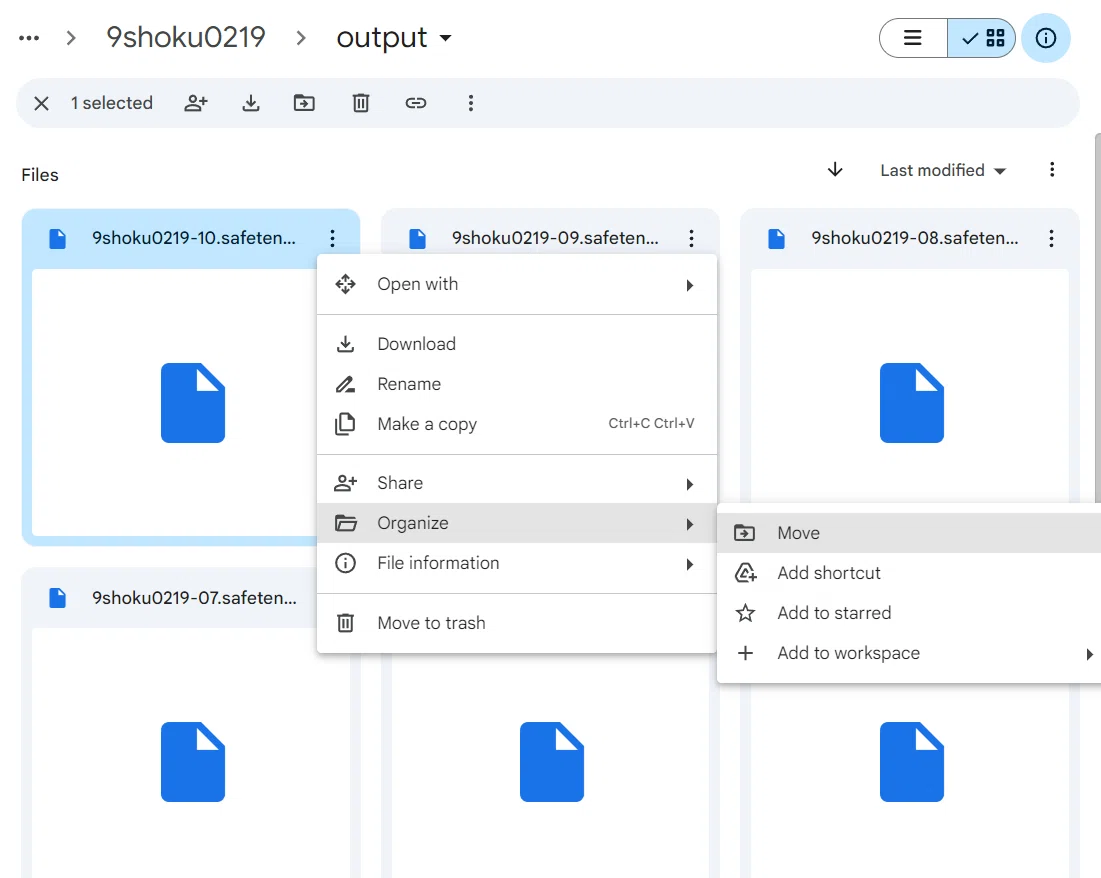1101x878 pixels.
Task: Show the details info panel
Action: point(1046,38)
